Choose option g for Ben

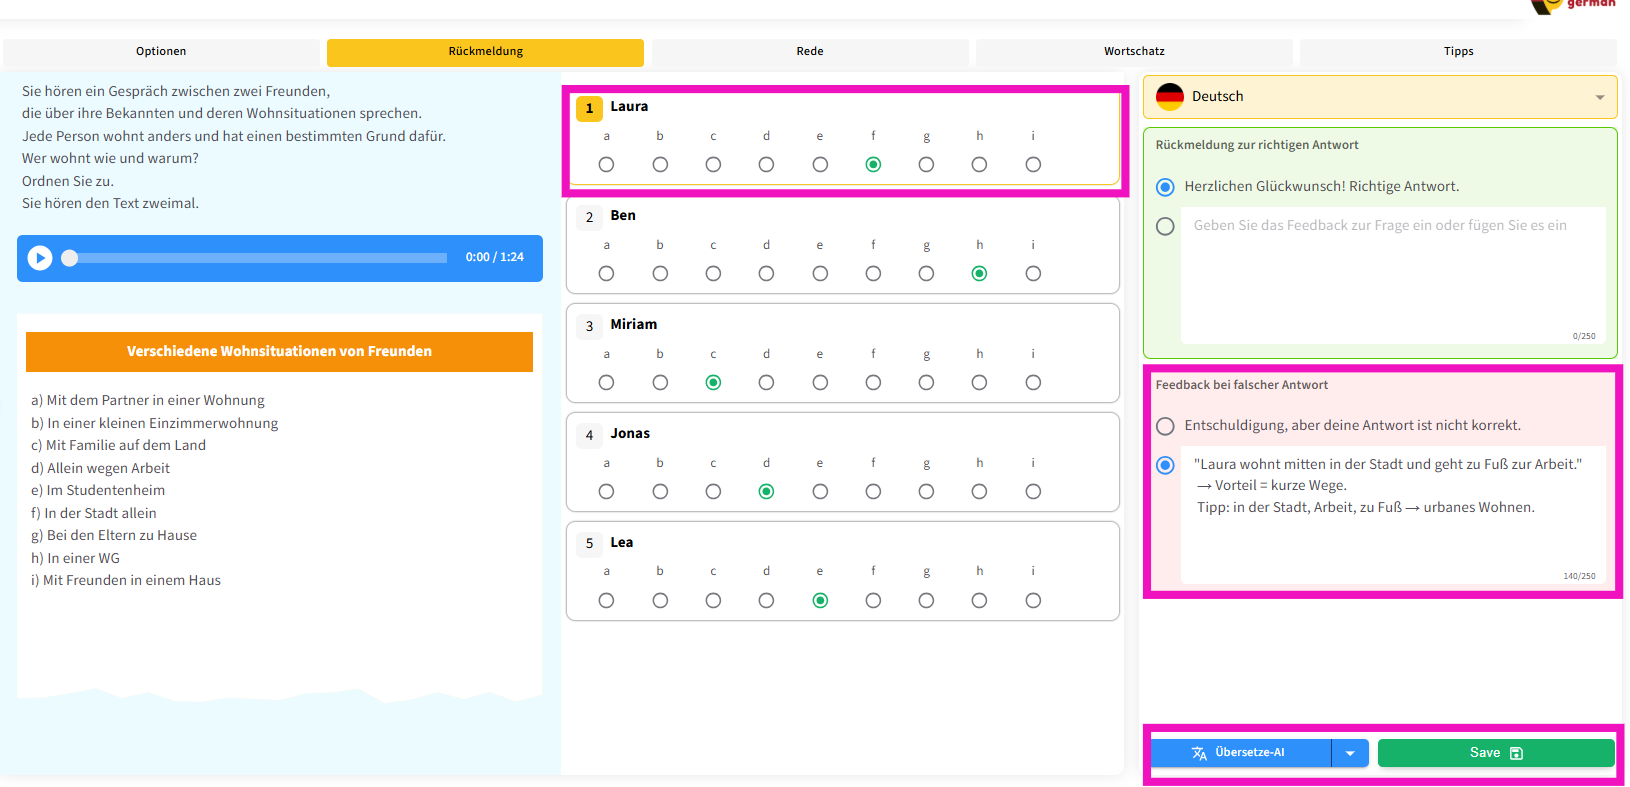click(x=926, y=274)
